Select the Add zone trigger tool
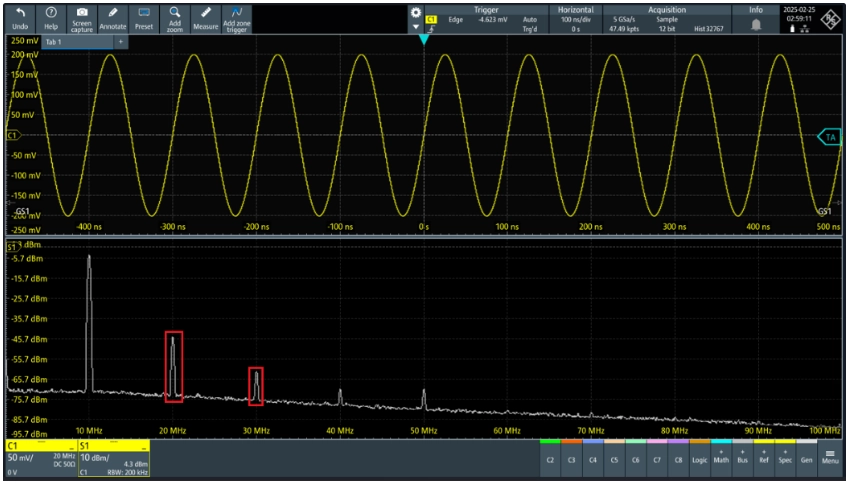 [237, 16]
